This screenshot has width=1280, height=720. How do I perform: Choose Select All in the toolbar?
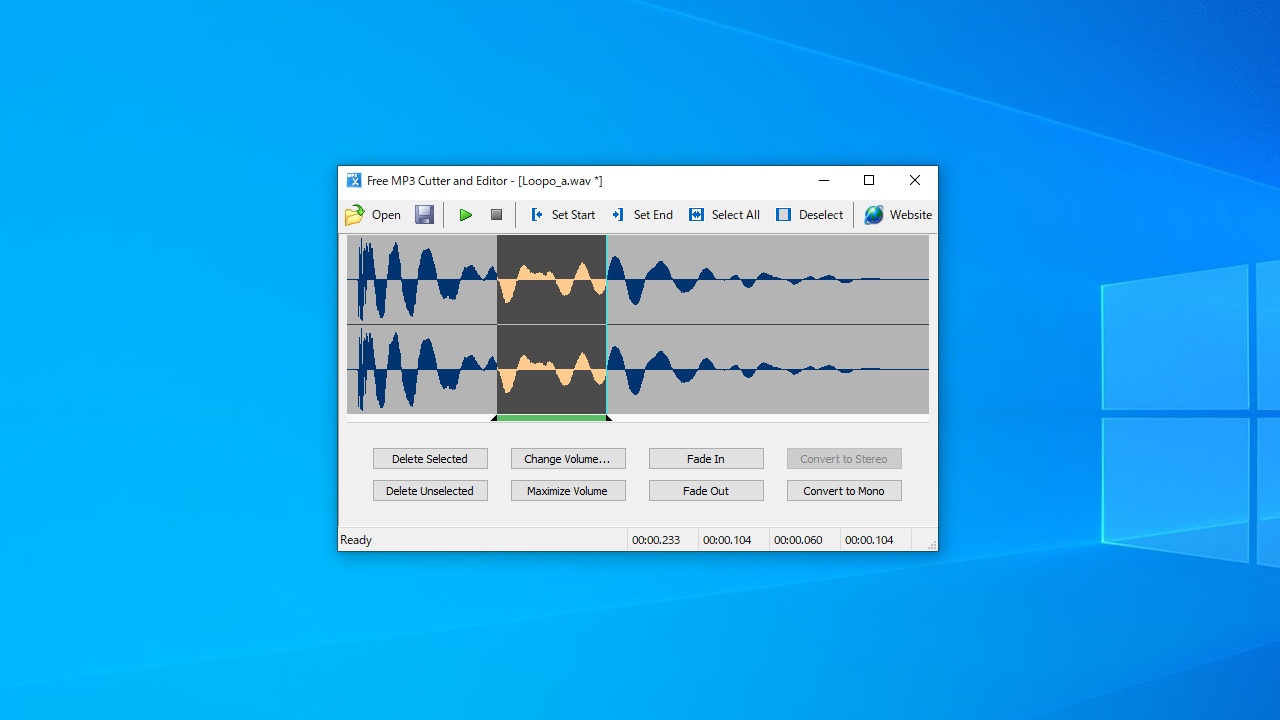[x=724, y=215]
